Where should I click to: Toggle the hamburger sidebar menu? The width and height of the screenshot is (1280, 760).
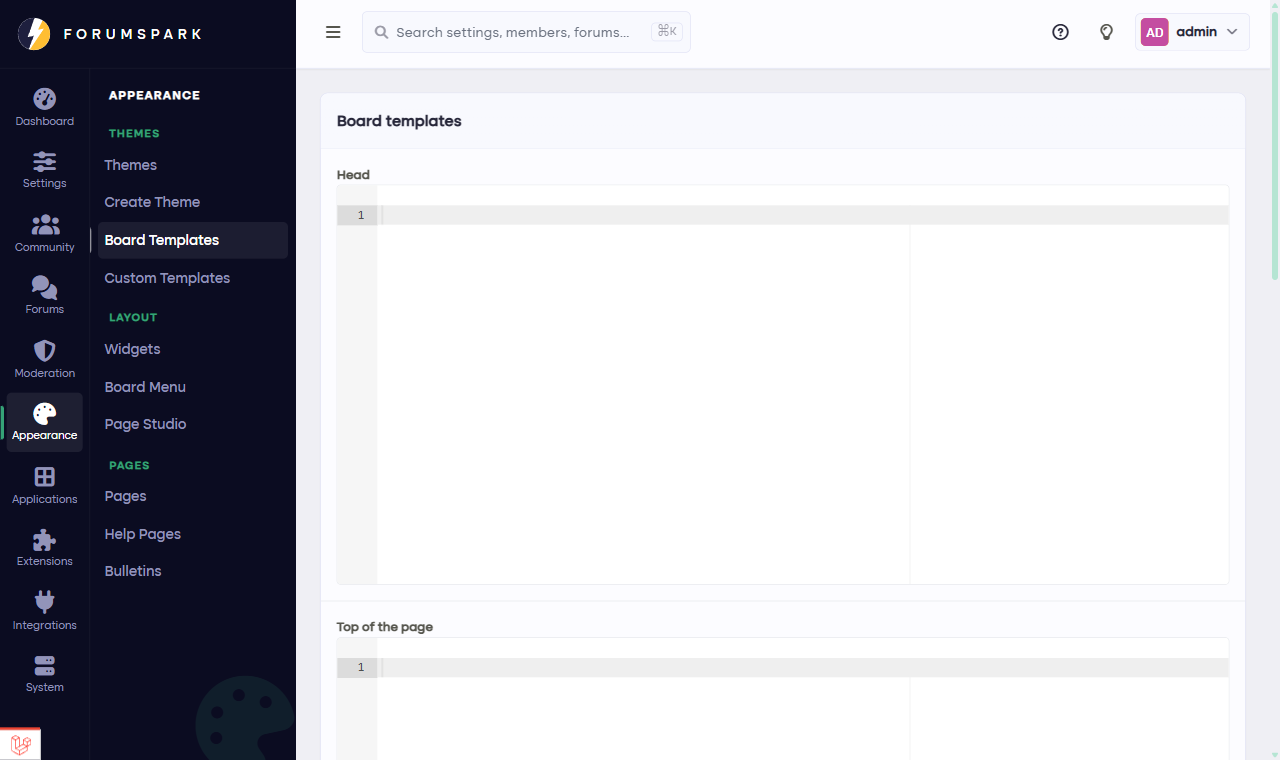click(334, 32)
